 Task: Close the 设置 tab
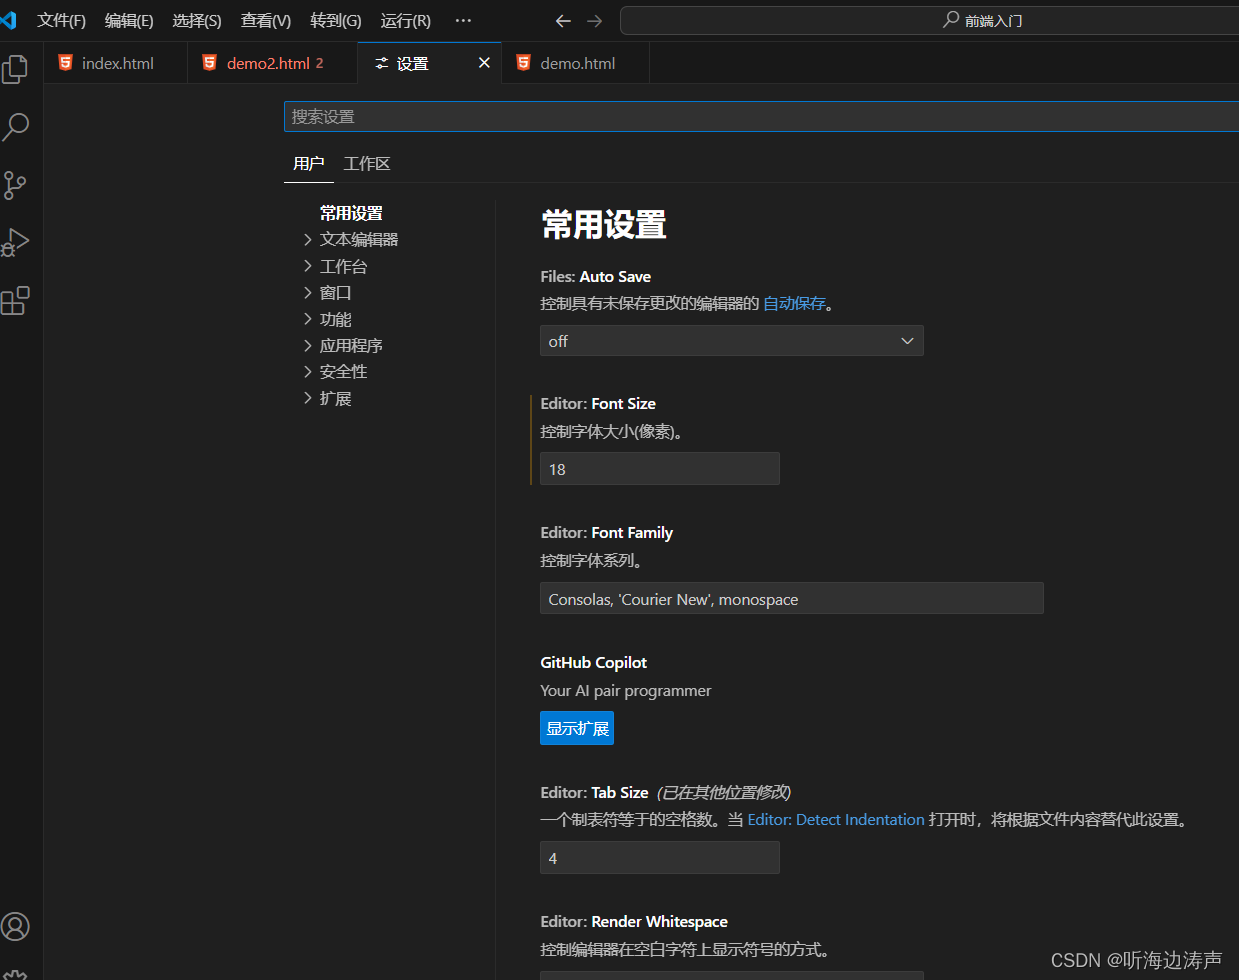pos(484,62)
